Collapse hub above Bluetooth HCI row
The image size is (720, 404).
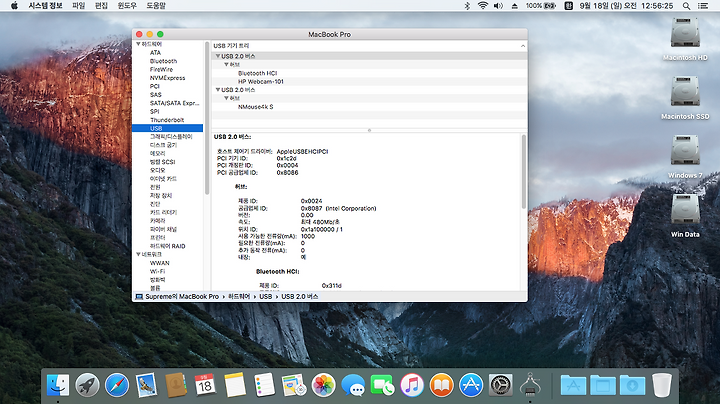226,65
